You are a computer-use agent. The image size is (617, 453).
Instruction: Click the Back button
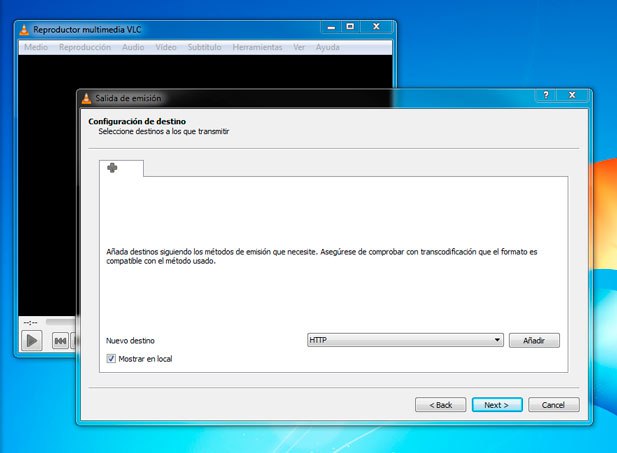tap(440, 405)
